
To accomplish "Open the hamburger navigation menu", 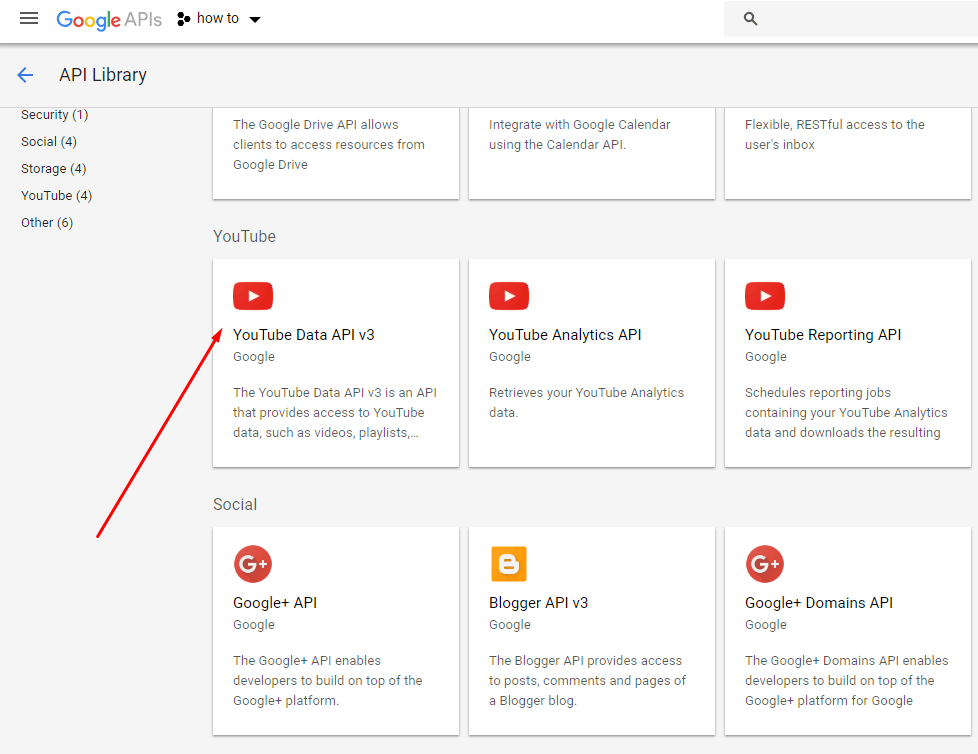I will pos(29,19).
